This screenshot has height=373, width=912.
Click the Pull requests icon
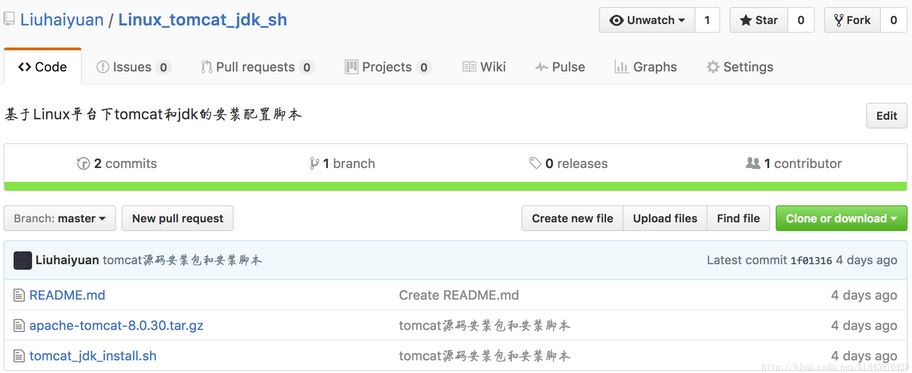[x=206, y=67]
